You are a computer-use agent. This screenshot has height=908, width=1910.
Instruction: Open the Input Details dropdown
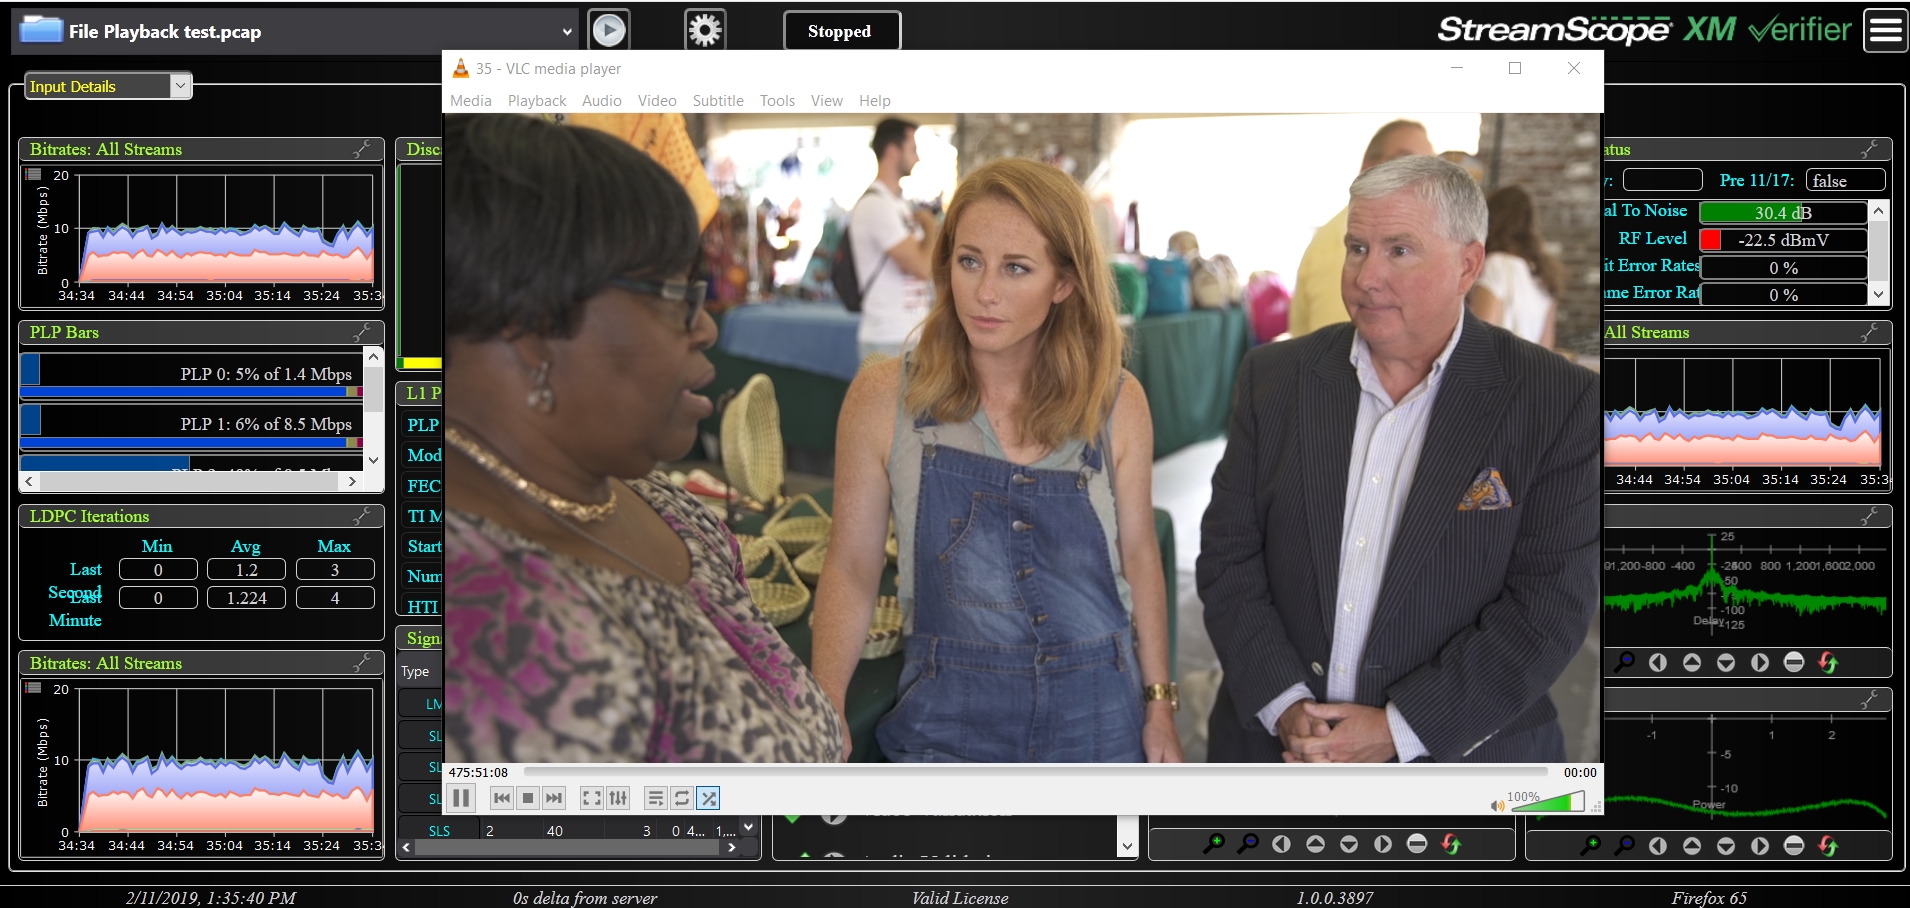tap(180, 86)
